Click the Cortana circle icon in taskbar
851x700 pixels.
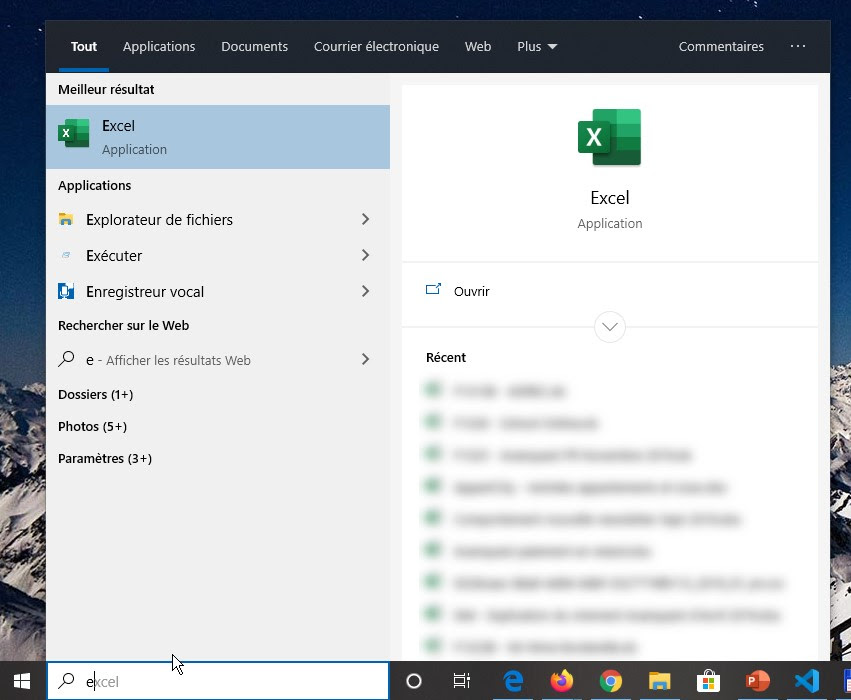click(x=414, y=681)
